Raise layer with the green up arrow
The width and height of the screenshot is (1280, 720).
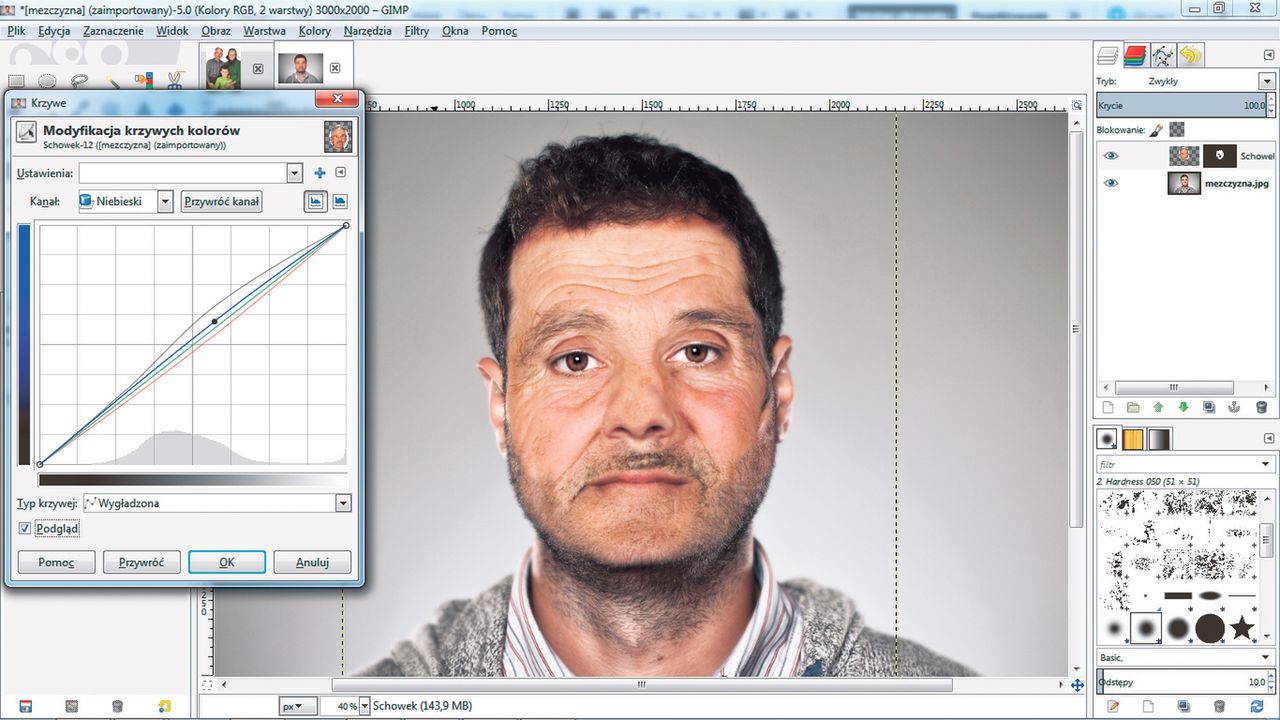1158,407
